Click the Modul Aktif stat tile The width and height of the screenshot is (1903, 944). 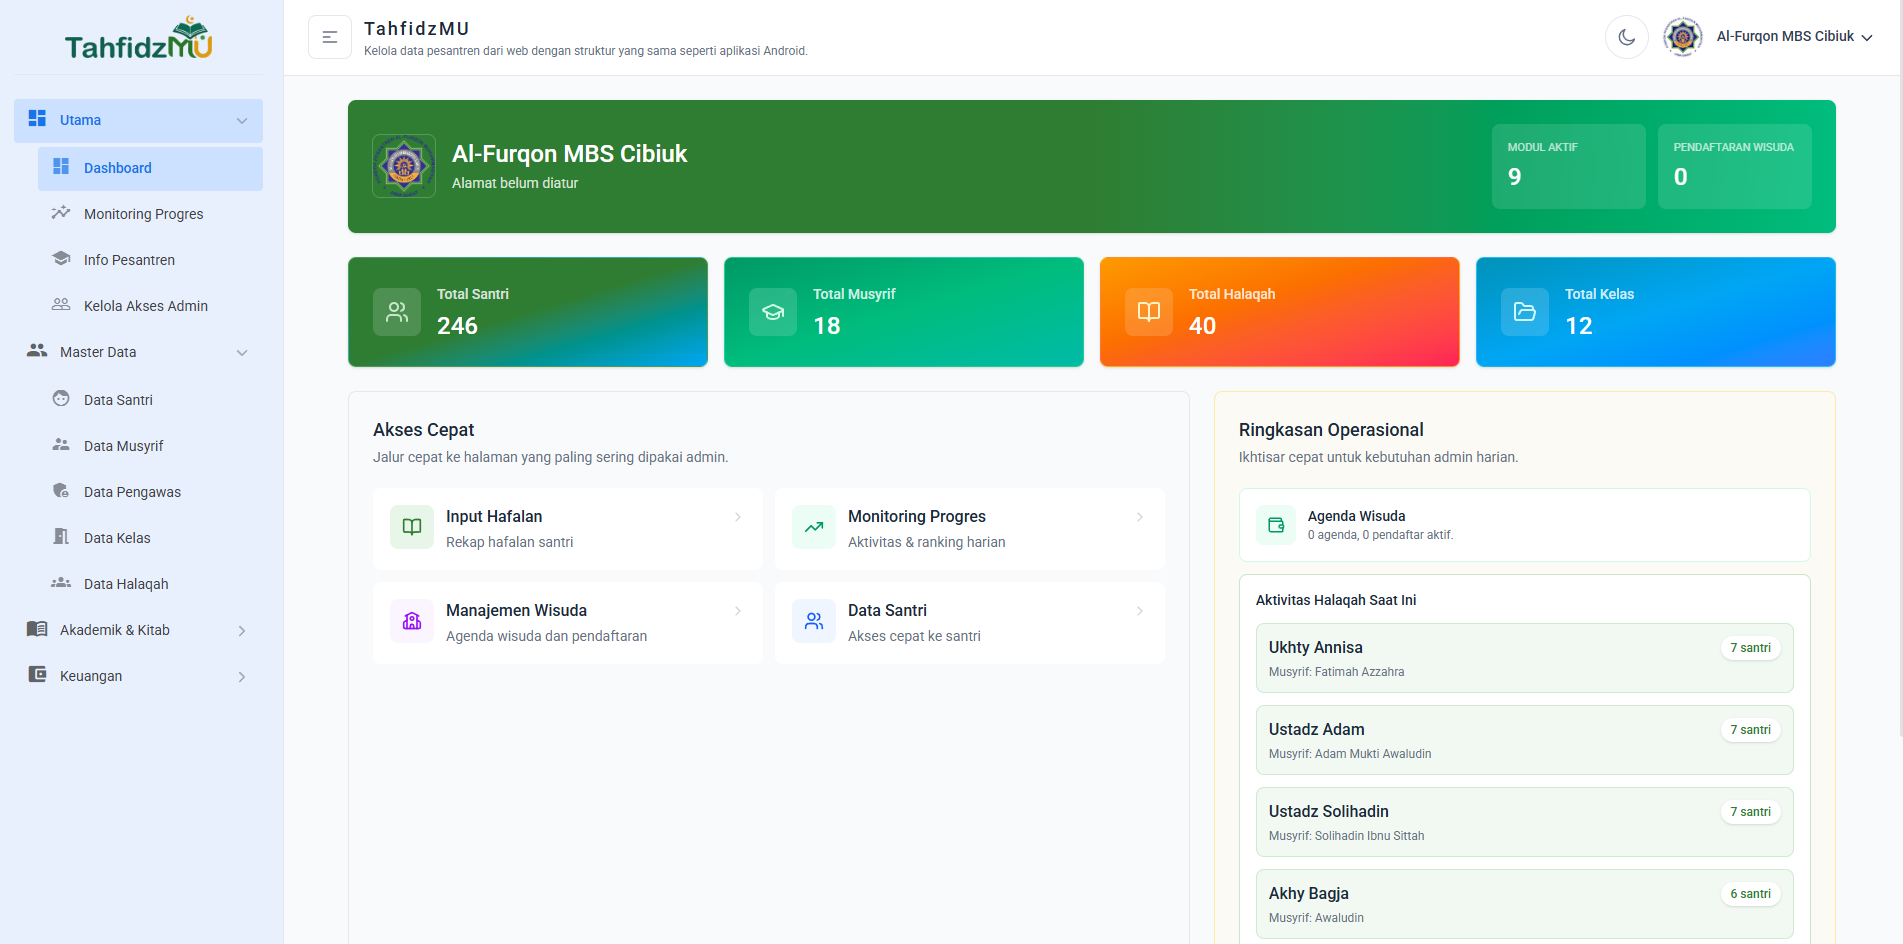[1568, 166]
